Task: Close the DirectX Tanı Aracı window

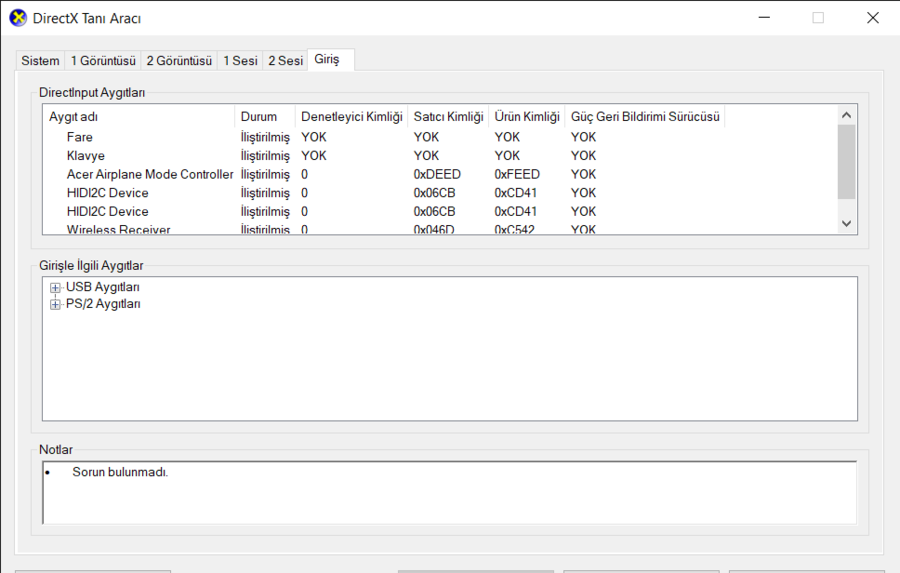Action: pos(872,18)
